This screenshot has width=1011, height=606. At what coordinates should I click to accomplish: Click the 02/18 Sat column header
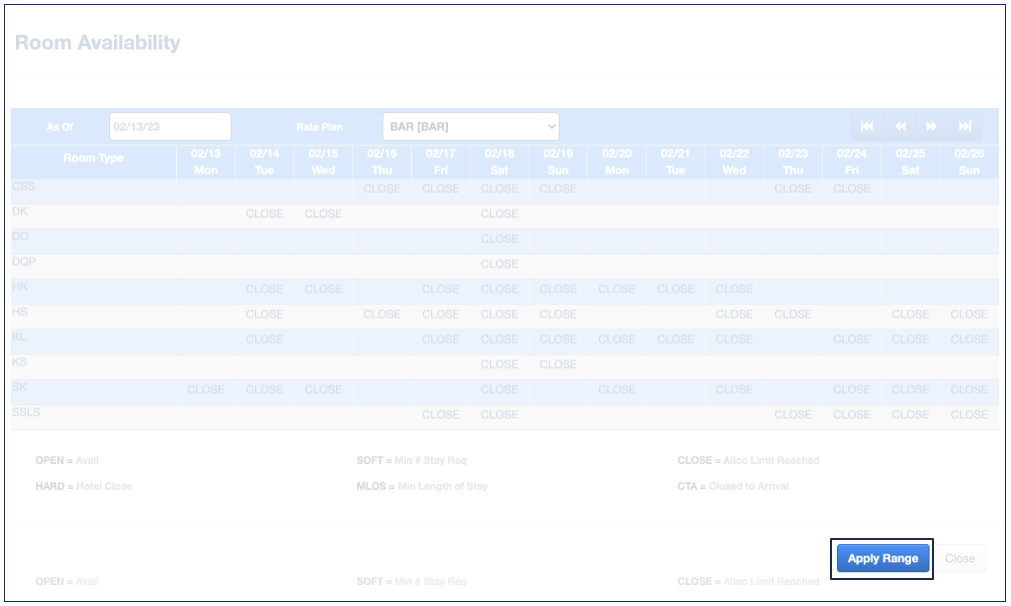click(x=499, y=162)
